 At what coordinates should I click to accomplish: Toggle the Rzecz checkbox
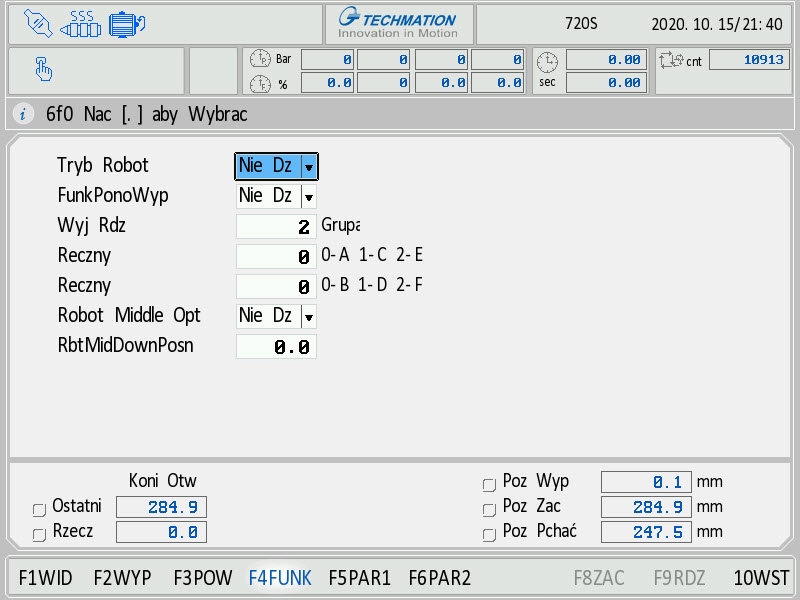click(40, 535)
